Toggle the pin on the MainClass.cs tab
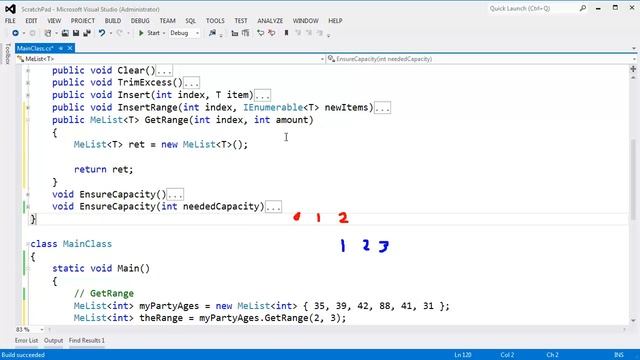Screen dimensions: 640x360 pyautogui.click(x=60, y=48)
